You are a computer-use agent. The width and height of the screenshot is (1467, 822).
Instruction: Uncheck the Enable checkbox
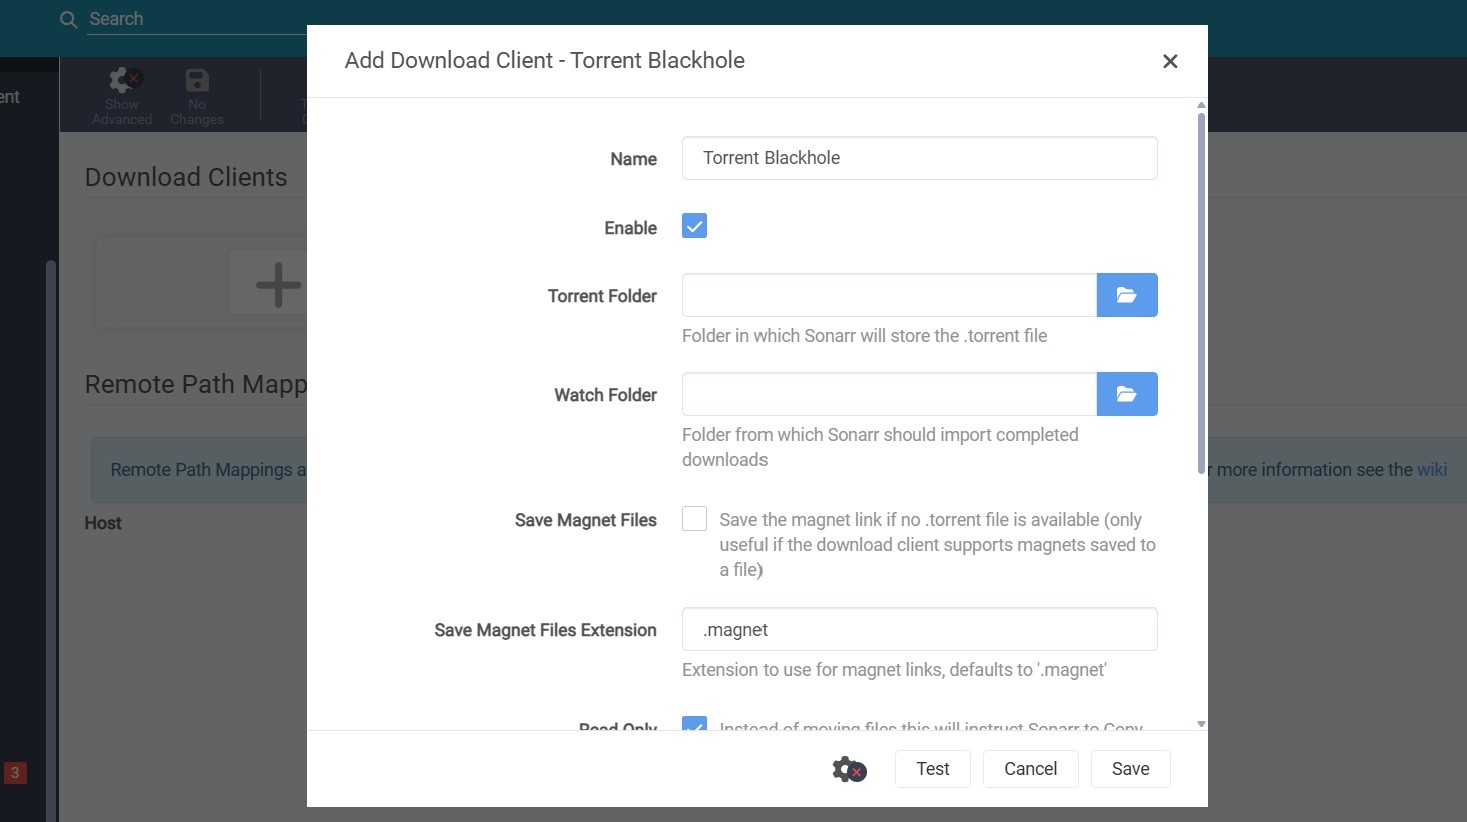(694, 226)
